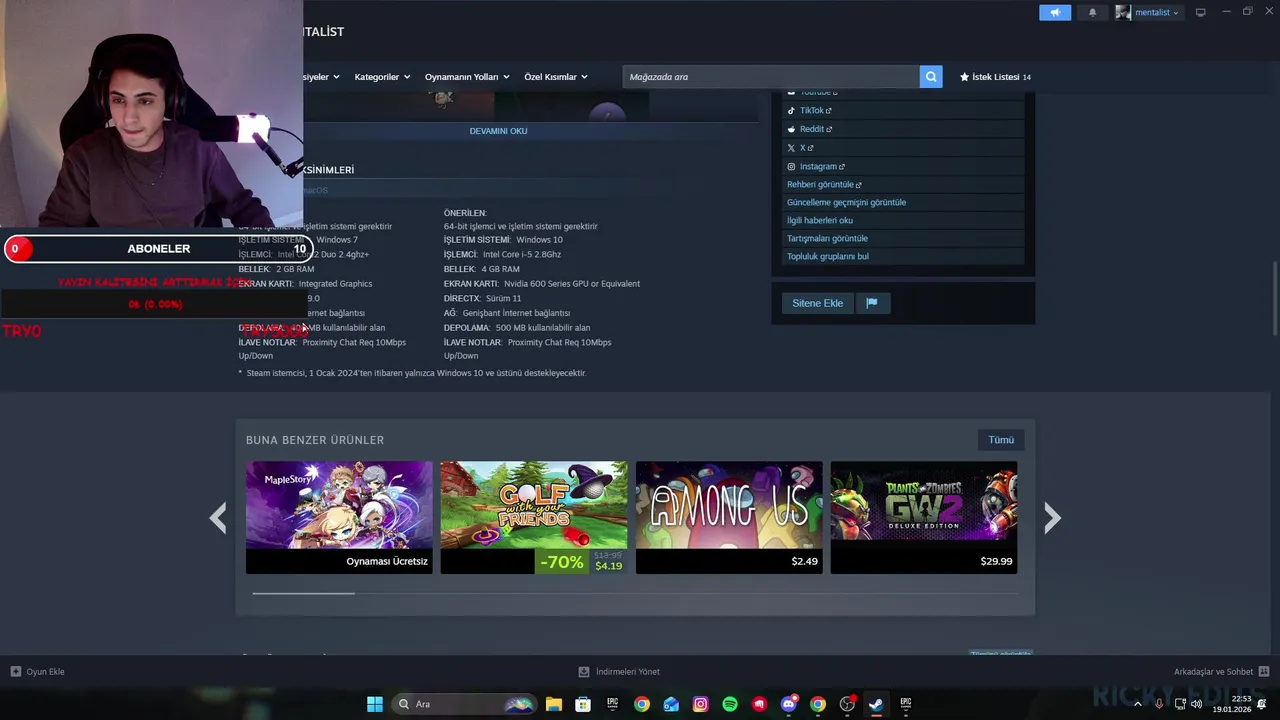This screenshot has height=720, width=1280.
Task: Open the TikTok link
Action: pos(815,111)
